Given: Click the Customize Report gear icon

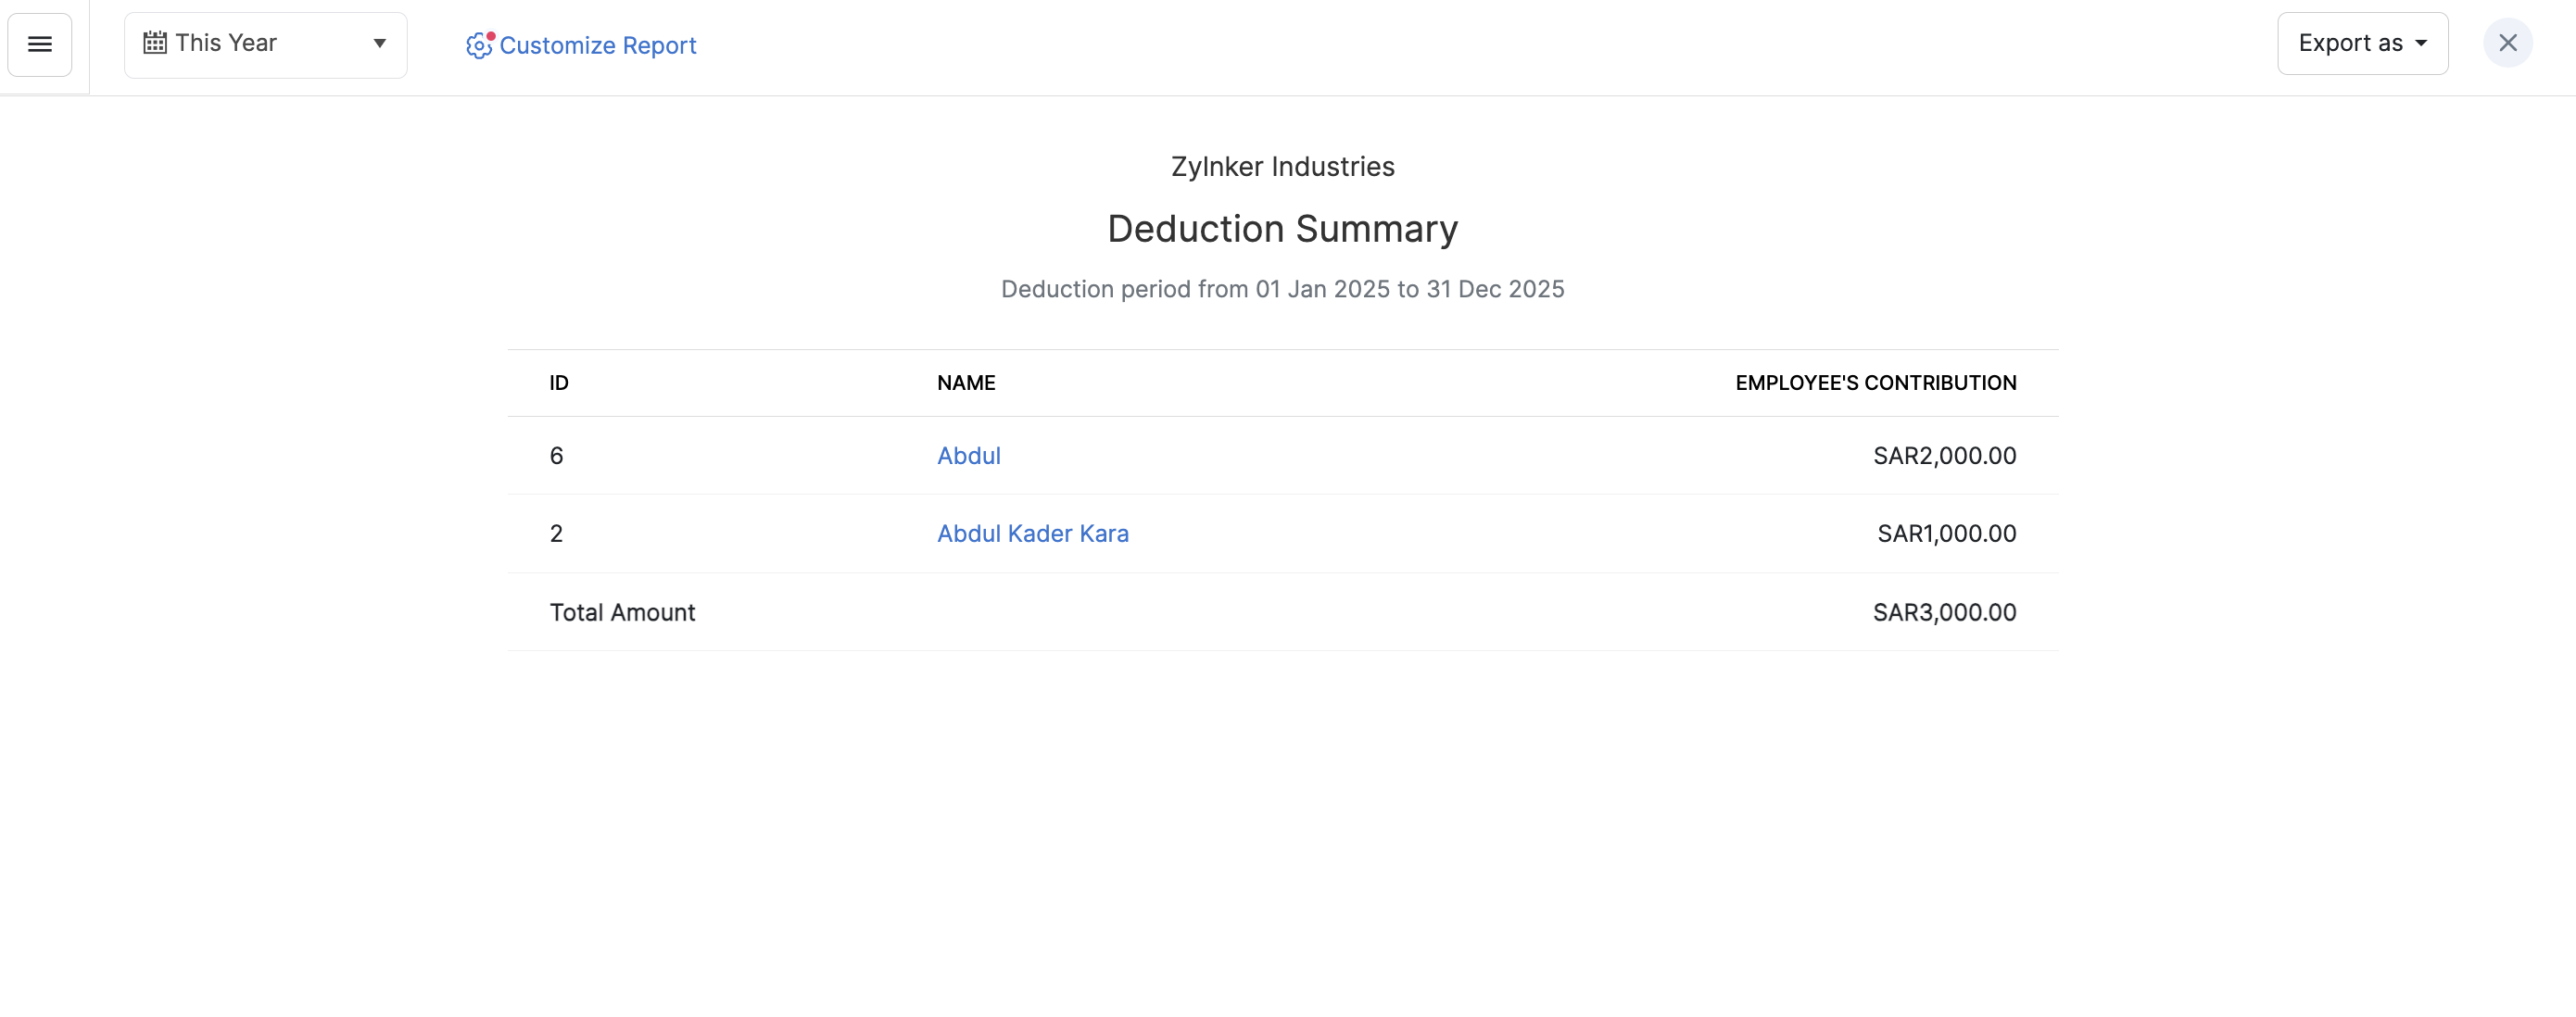Looking at the screenshot, I should point(479,45).
